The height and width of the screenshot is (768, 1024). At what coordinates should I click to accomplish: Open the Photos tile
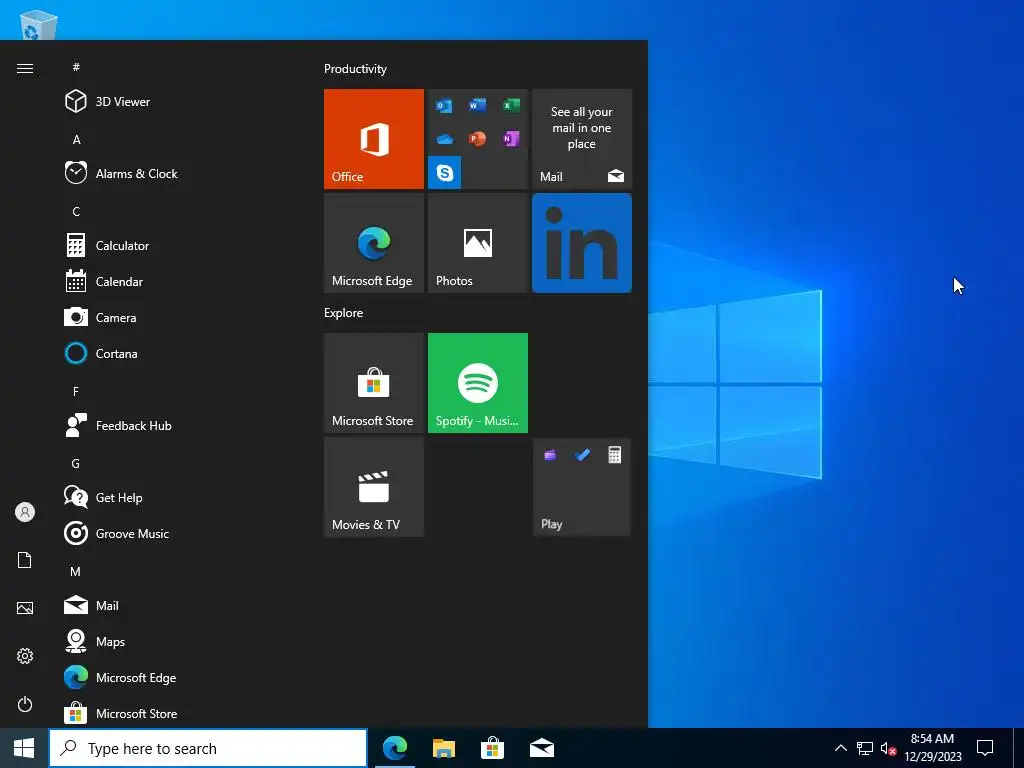pyautogui.click(x=477, y=243)
